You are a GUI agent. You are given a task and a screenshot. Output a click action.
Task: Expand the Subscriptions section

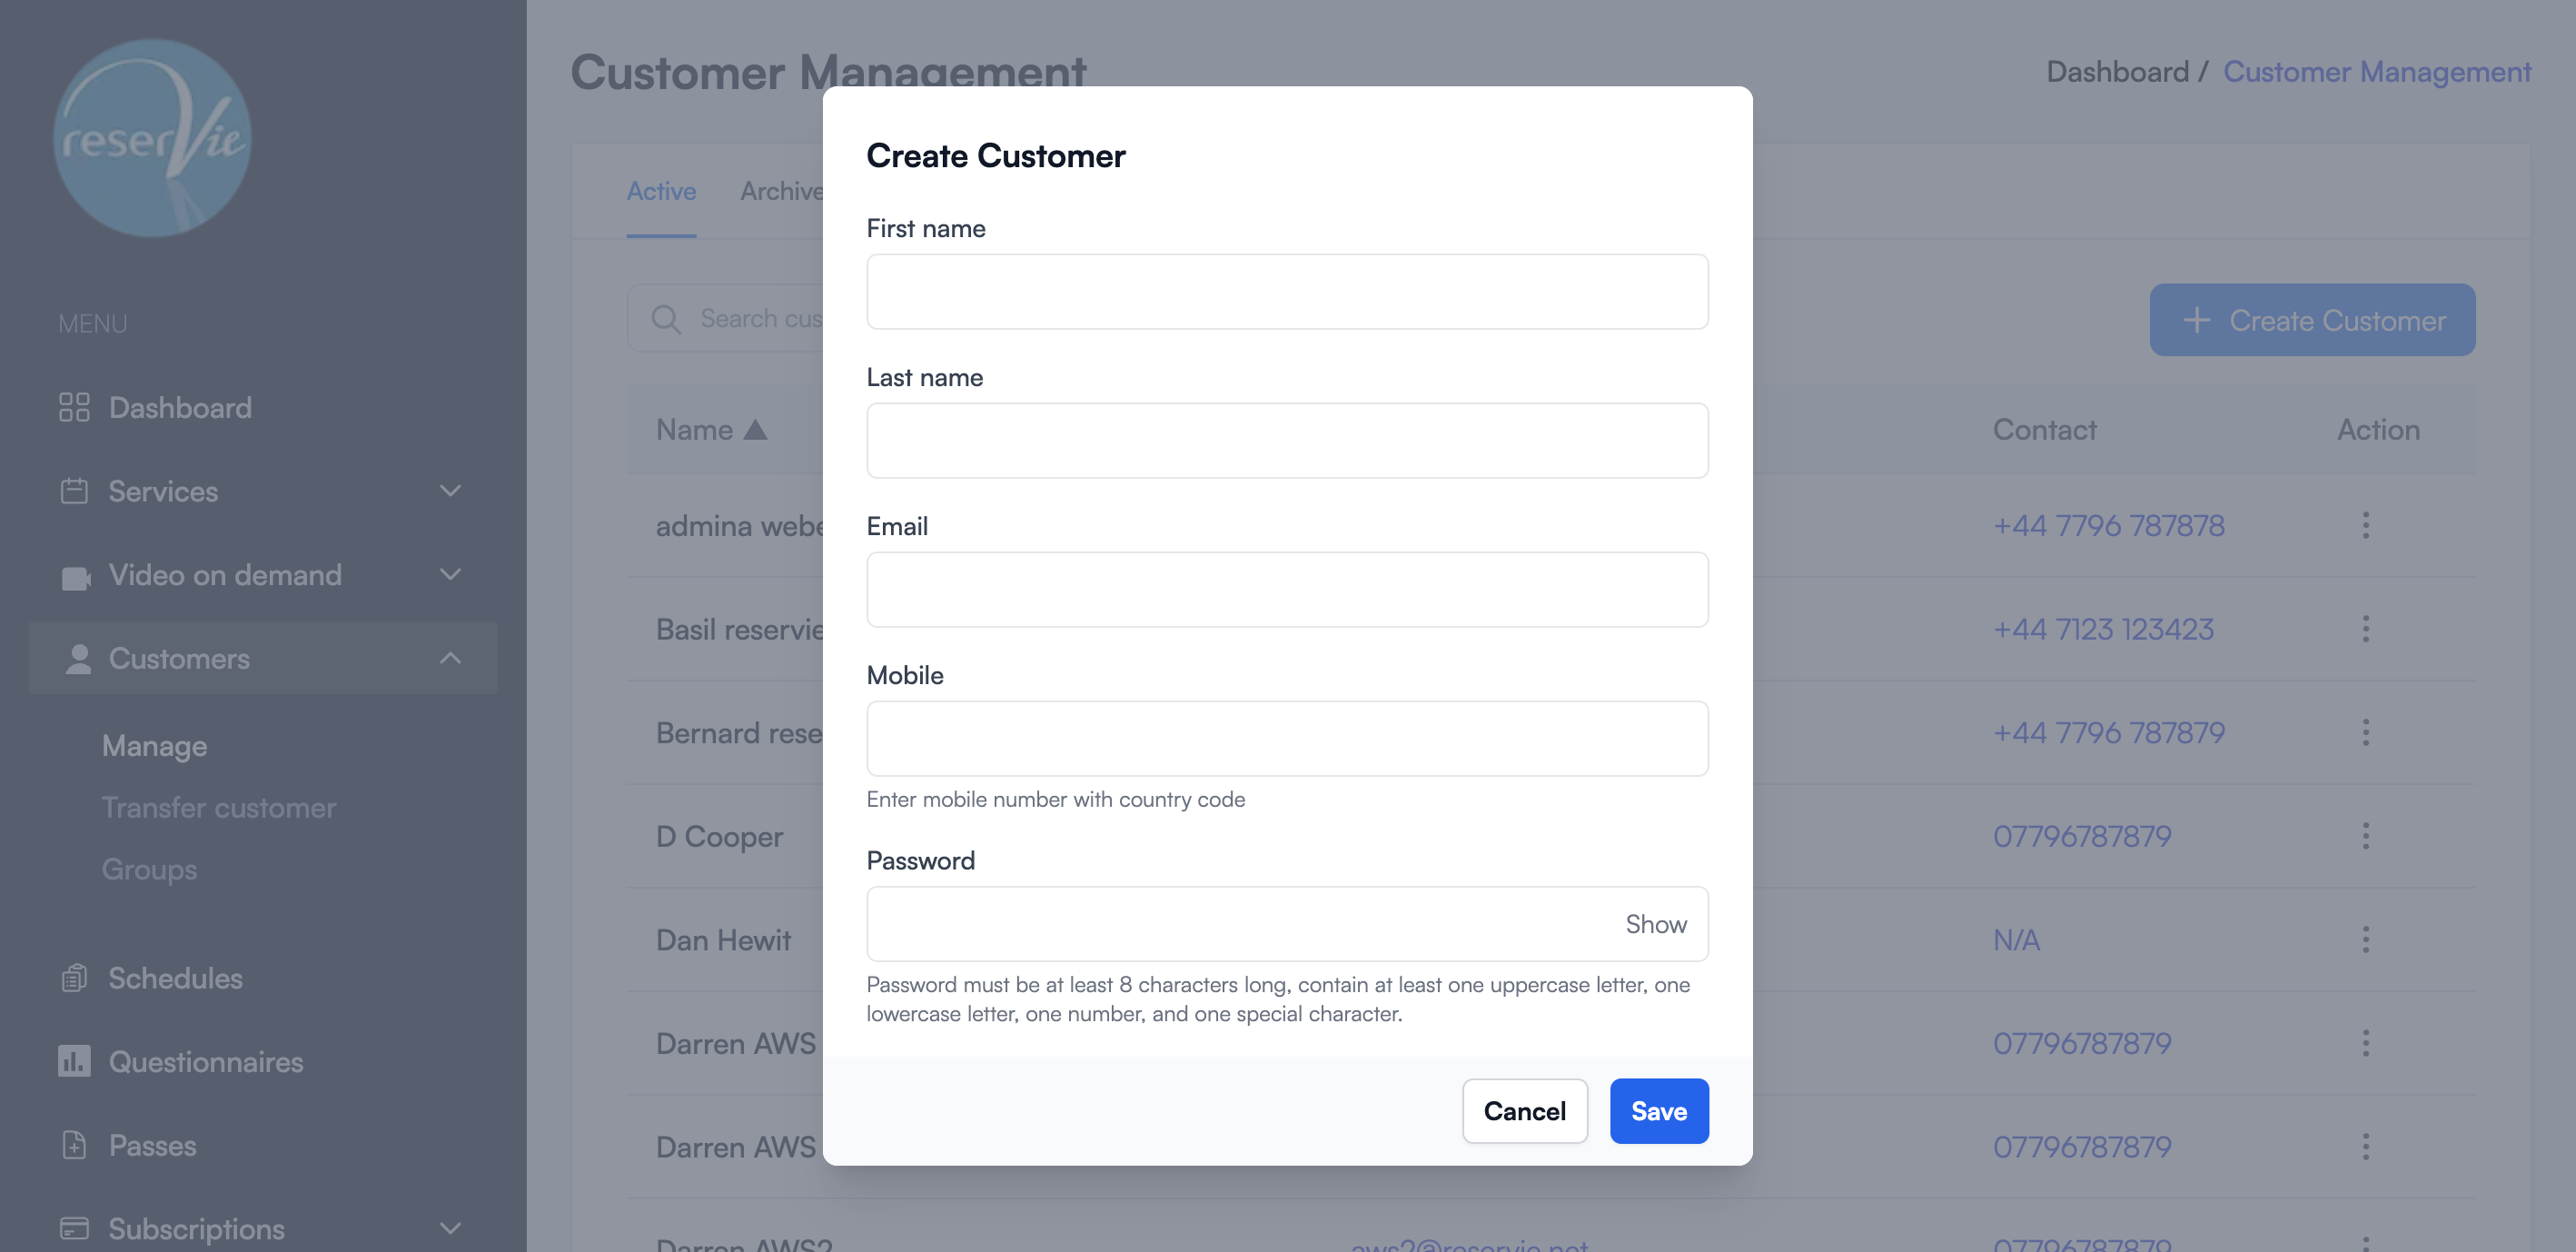pos(450,1228)
